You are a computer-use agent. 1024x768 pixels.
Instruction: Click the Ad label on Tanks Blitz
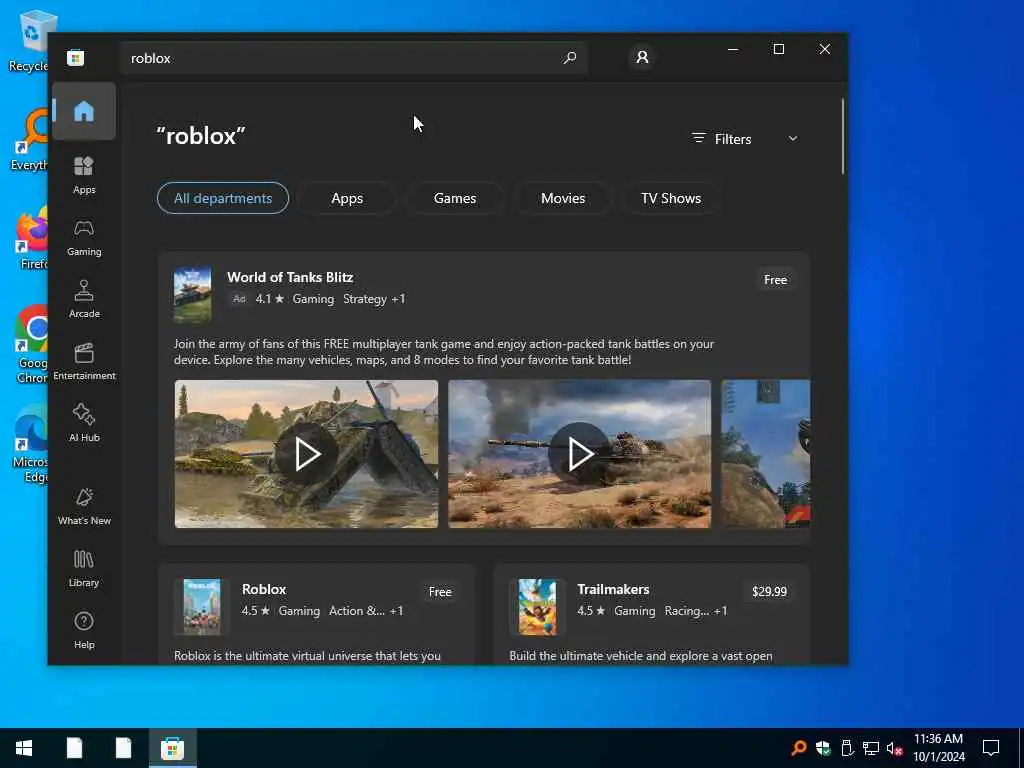(239, 298)
